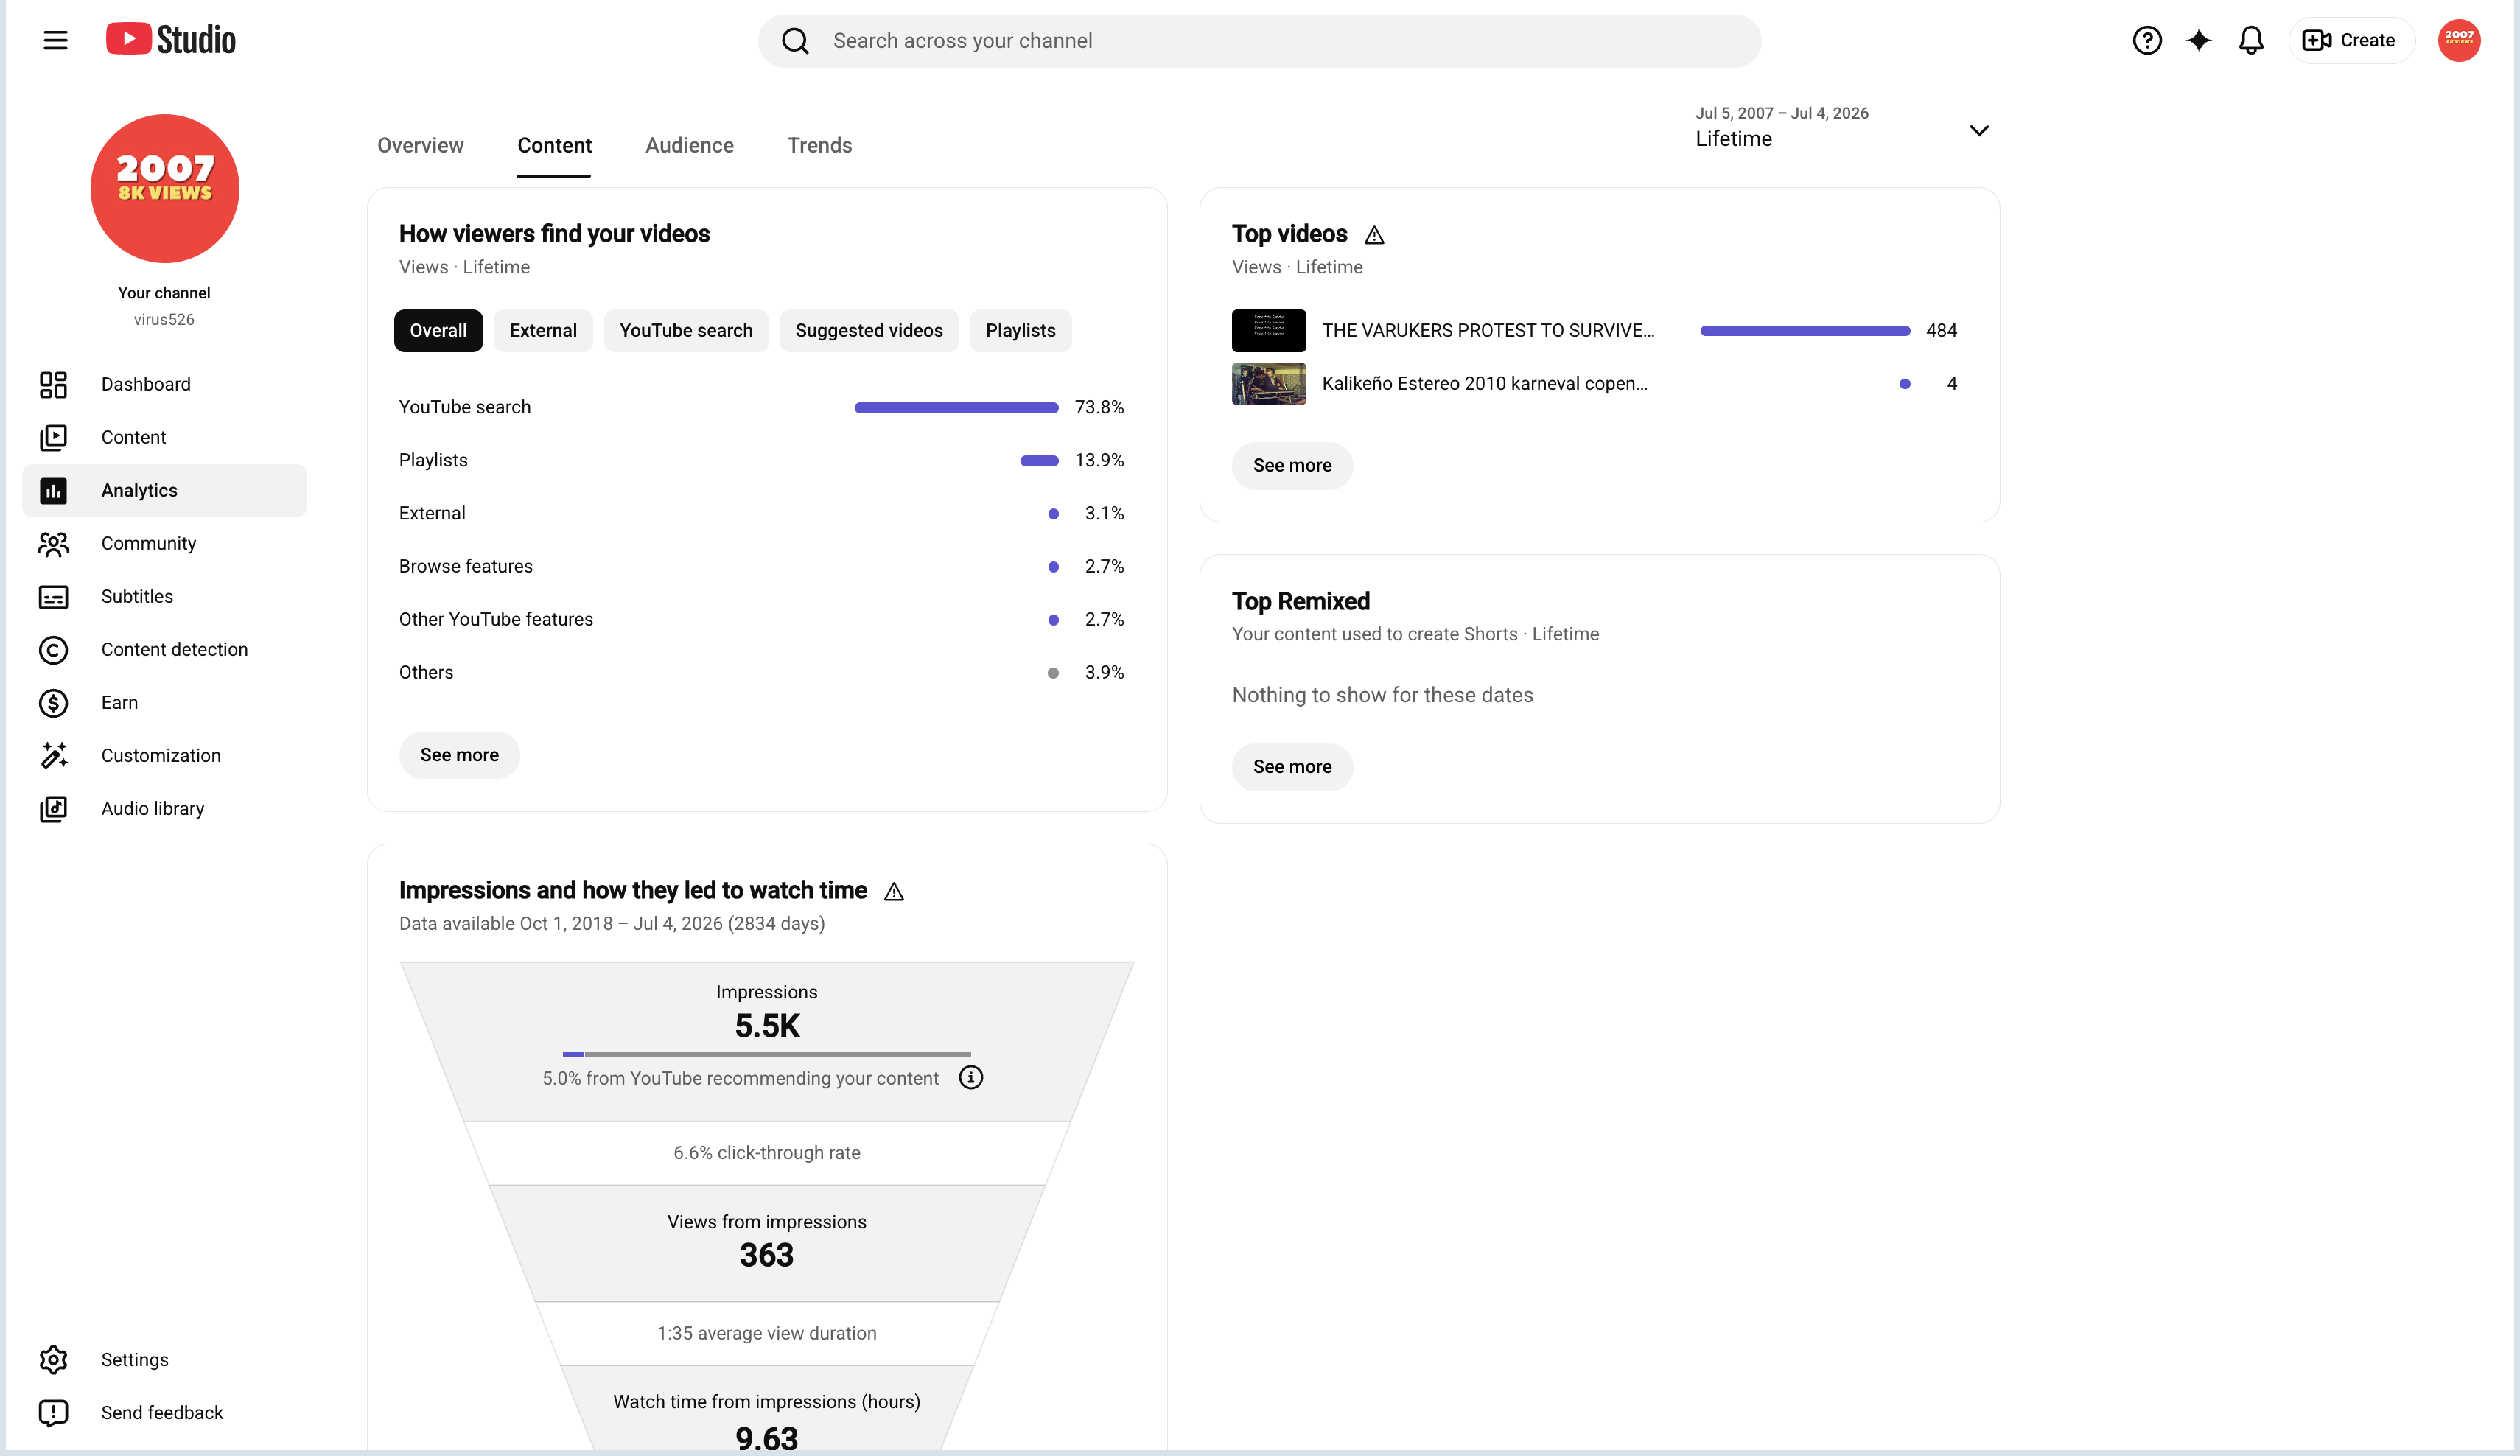Select the Suggested videos chip
Viewport: 2520px width, 1456px height.
tap(869, 330)
